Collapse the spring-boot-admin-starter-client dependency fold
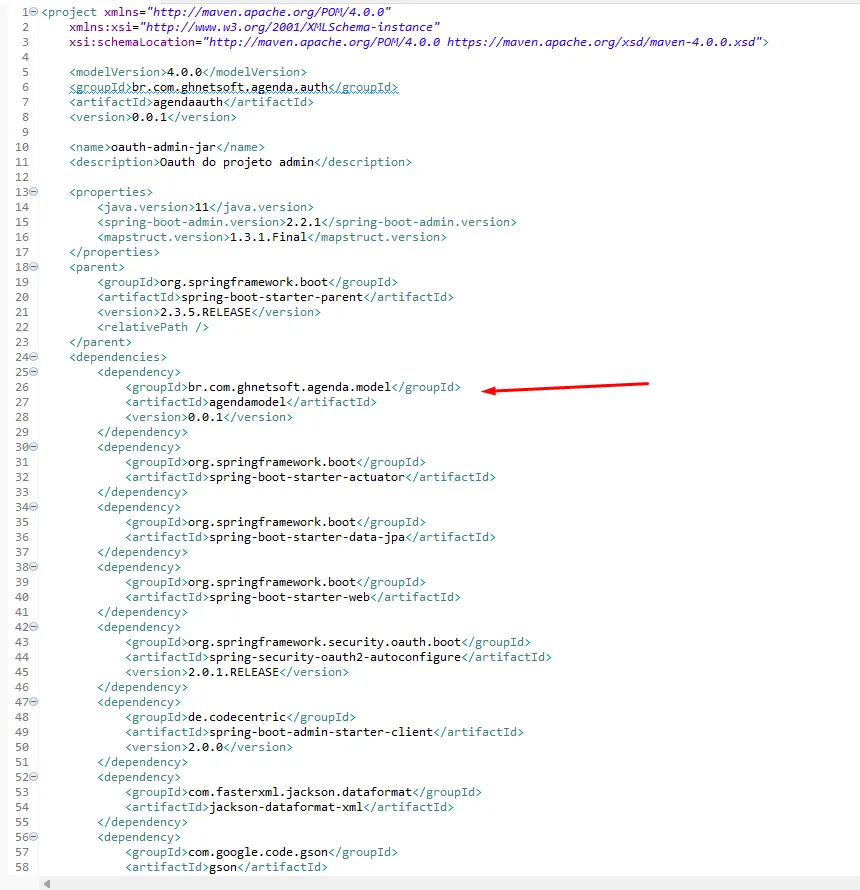 coord(35,702)
